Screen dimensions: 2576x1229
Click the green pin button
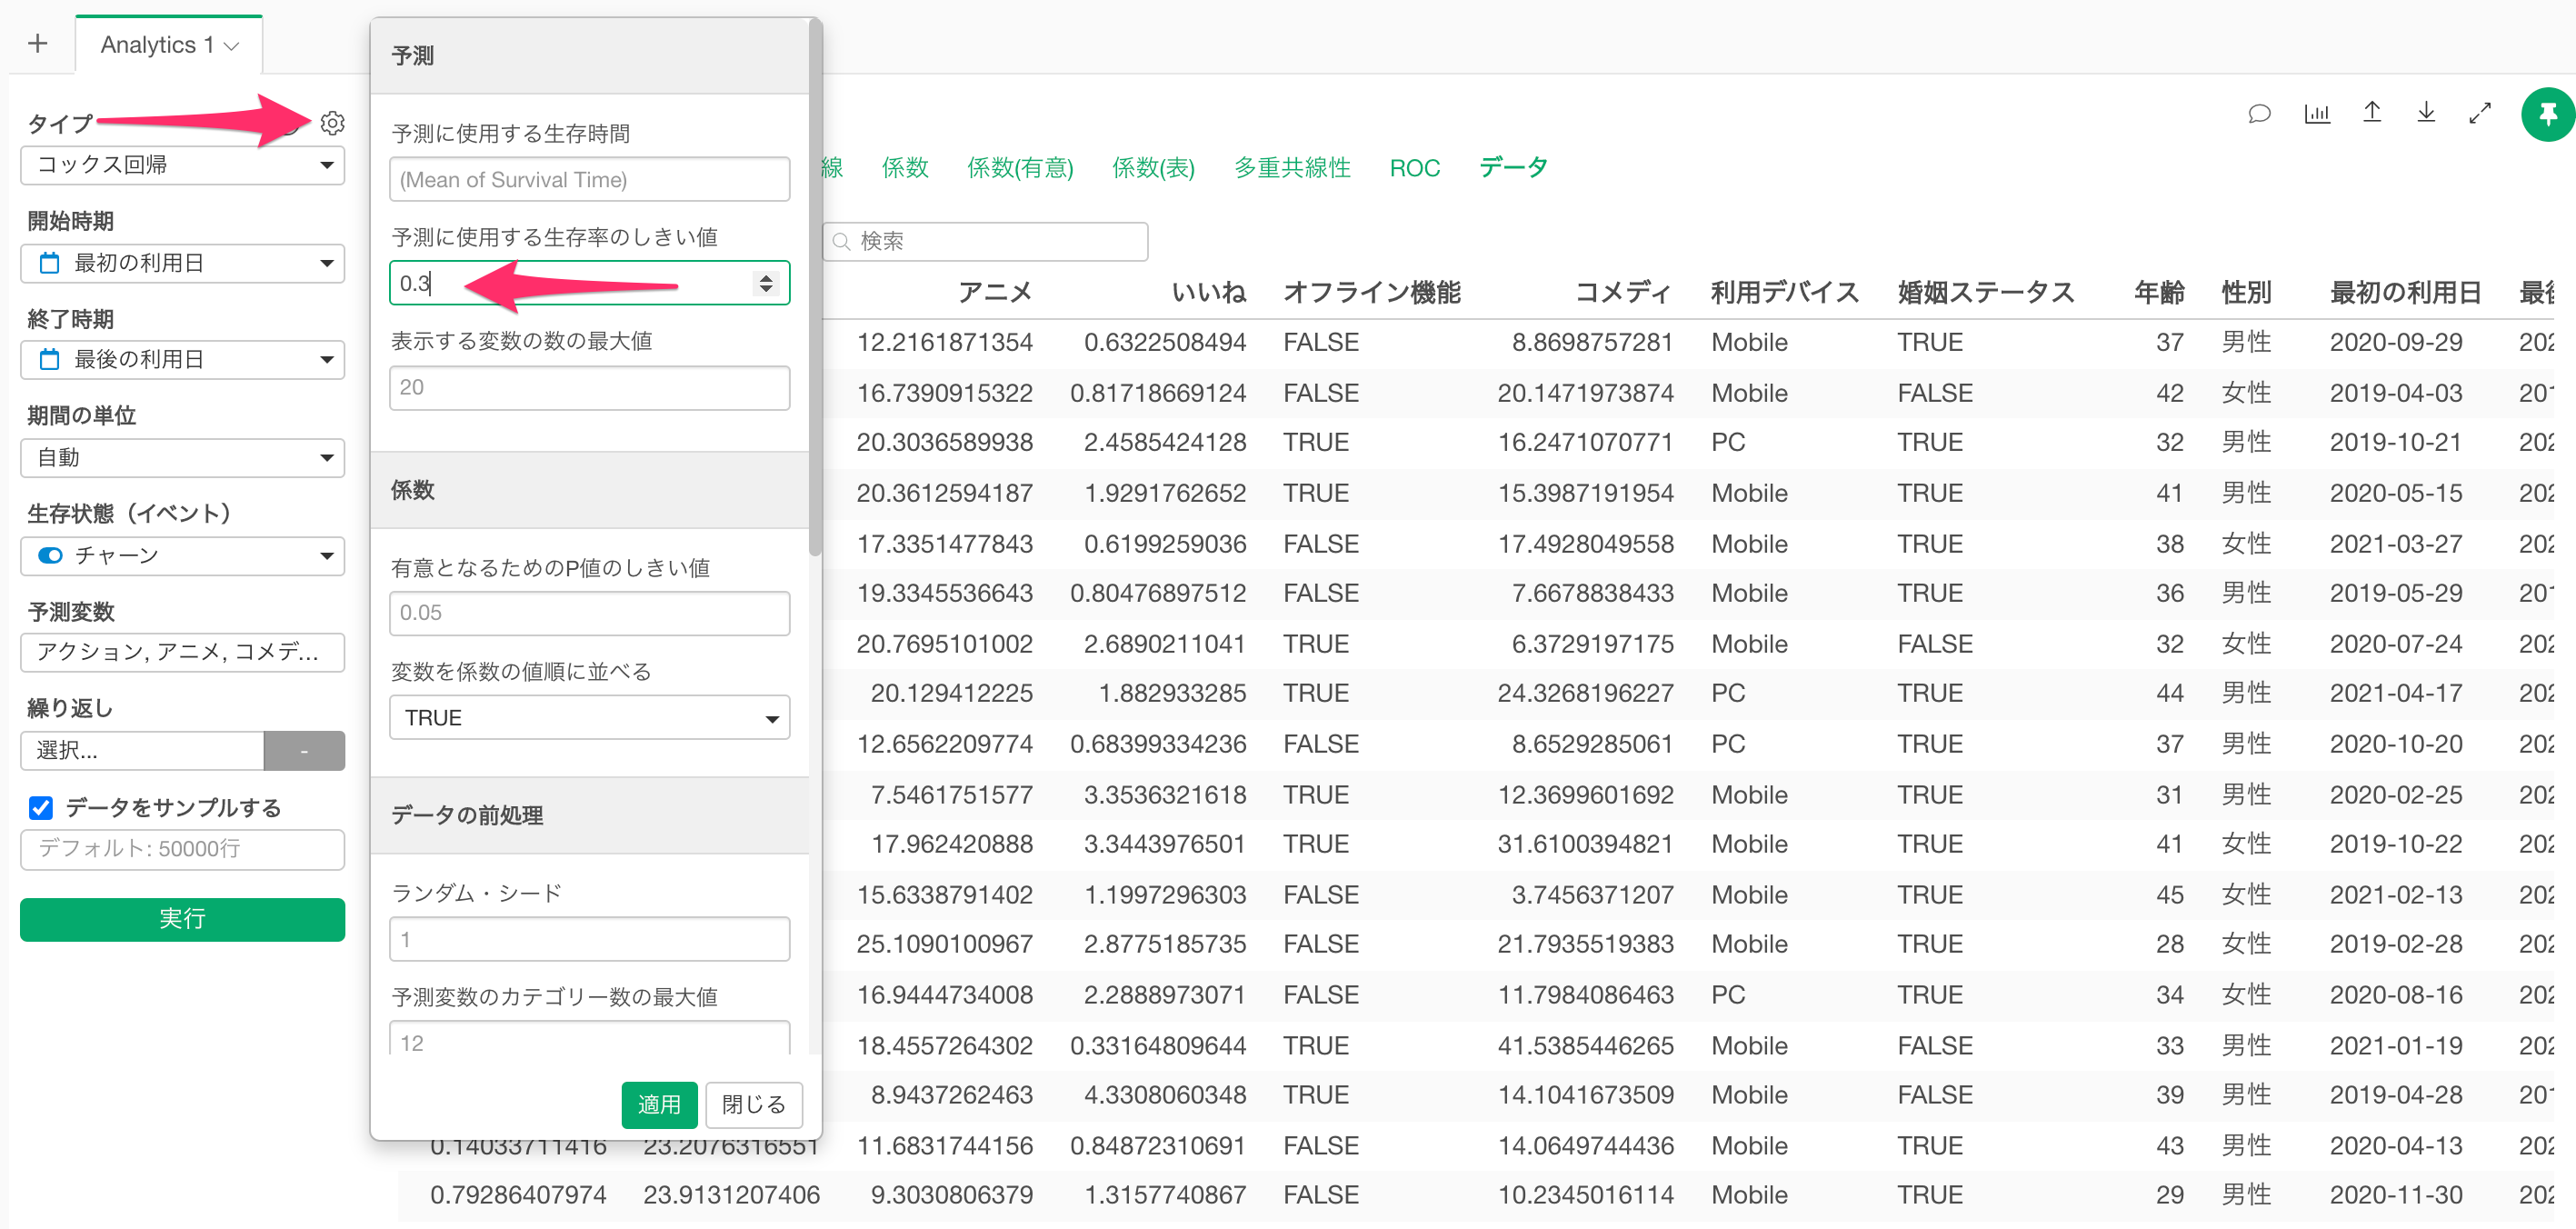(2547, 115)
